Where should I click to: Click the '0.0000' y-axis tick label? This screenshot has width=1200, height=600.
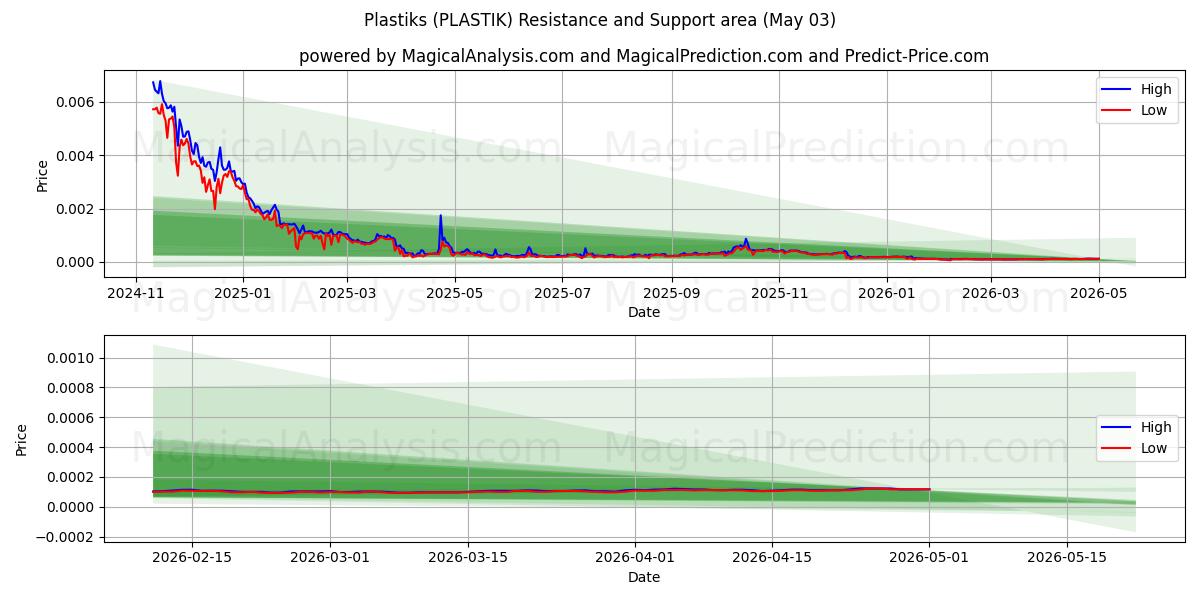pos(72,507)
